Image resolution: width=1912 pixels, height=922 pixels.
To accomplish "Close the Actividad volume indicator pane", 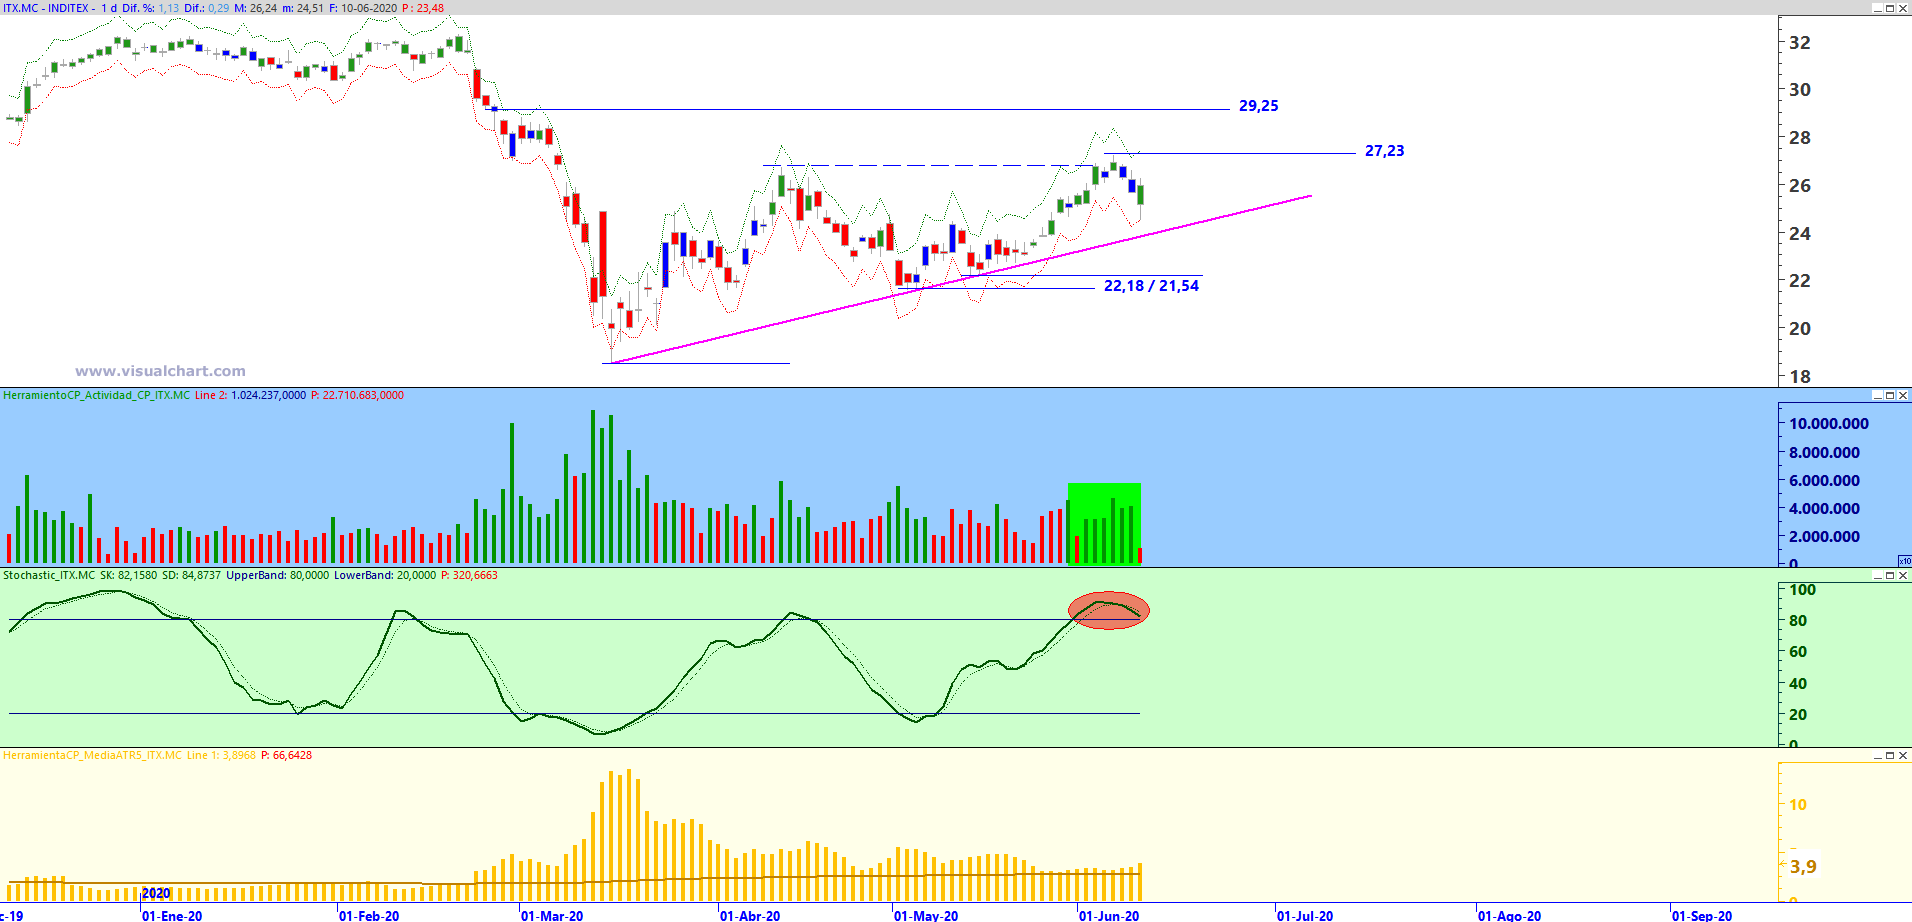I will pyautogui.click(x=1903, y=395).
